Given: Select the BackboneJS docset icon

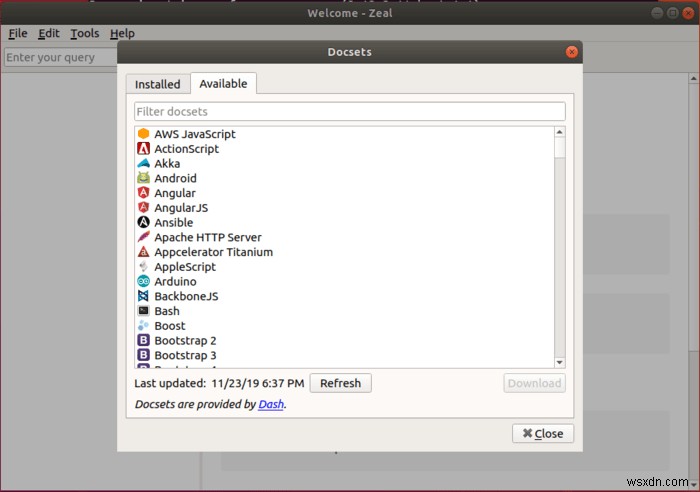Looking at the screenshot, I should (x=143, y=296).
